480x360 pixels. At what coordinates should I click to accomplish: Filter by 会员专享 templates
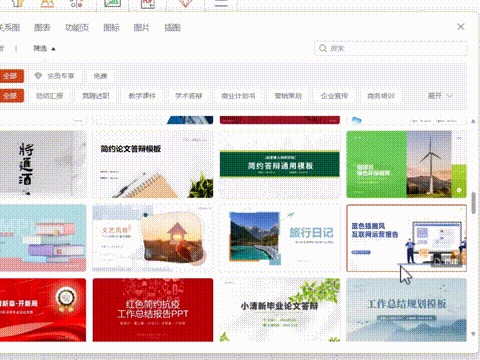pyautogui.click(x=55, y=76)
